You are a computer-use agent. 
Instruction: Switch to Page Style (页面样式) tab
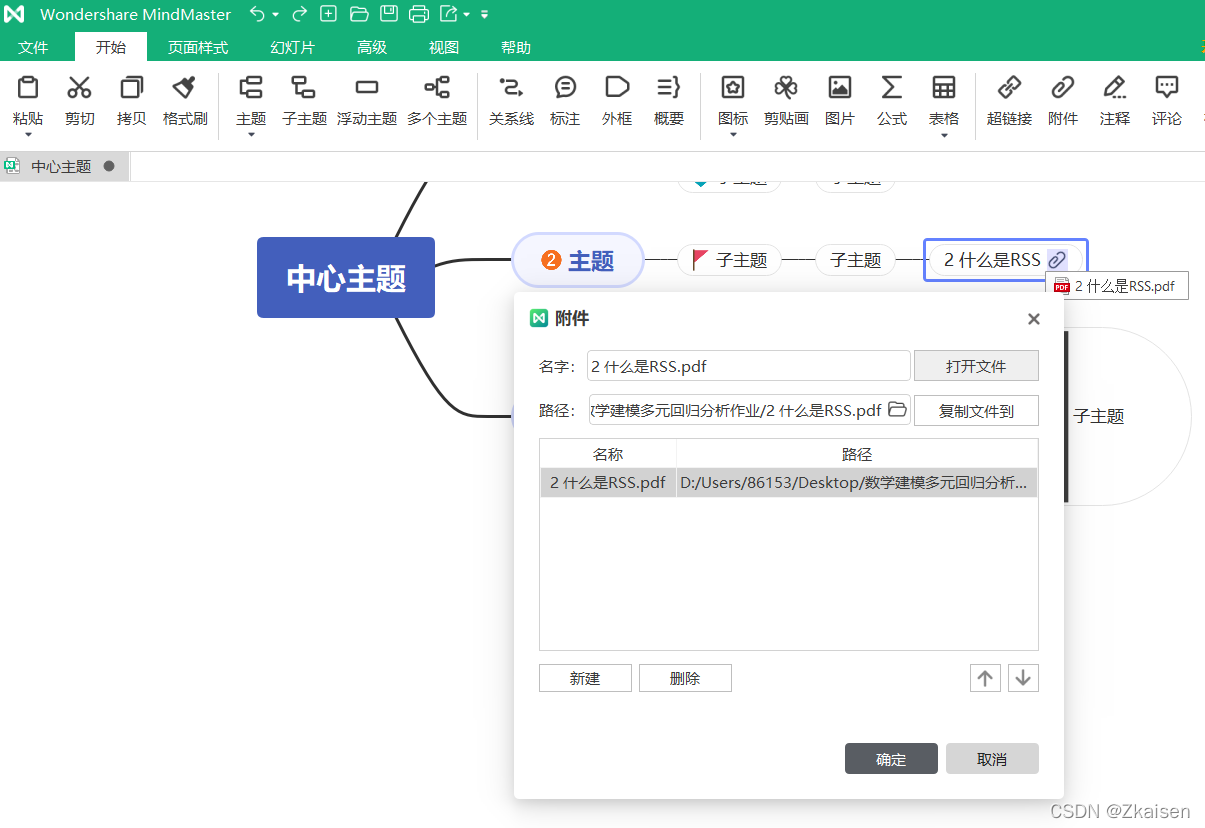[x=198, y=47]
